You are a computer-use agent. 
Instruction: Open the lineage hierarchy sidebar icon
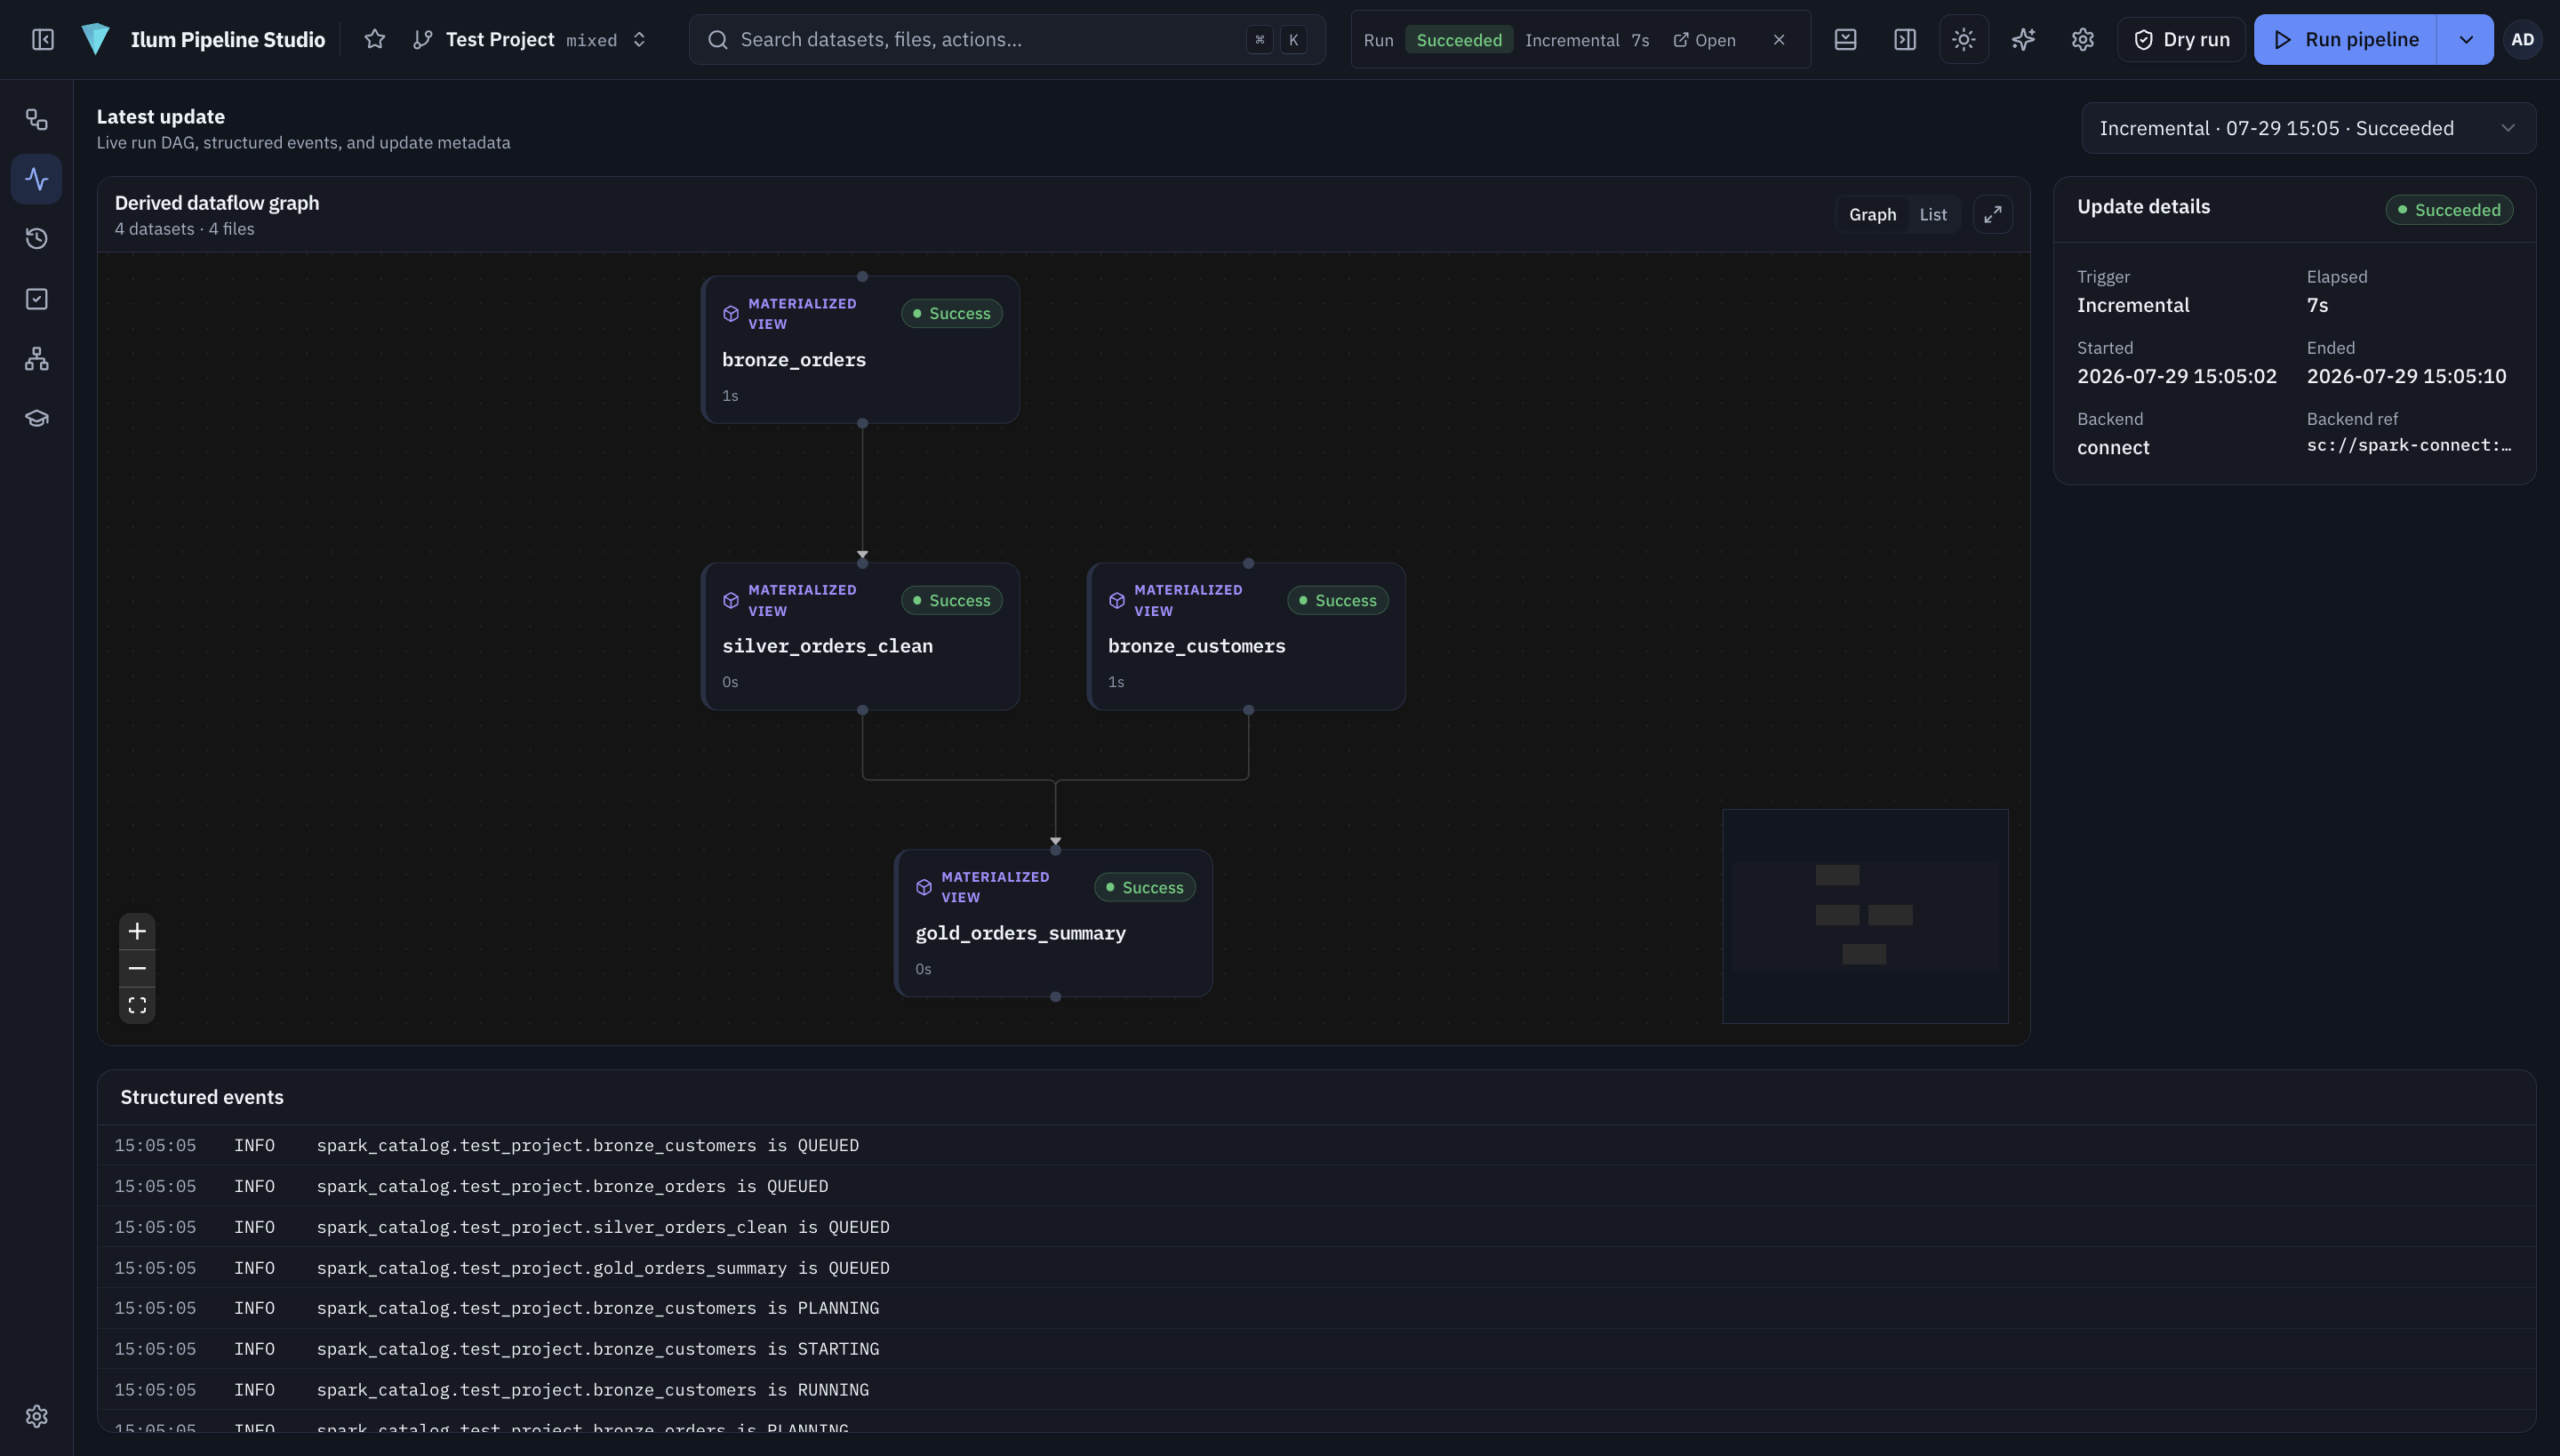(x=37, y=358)
